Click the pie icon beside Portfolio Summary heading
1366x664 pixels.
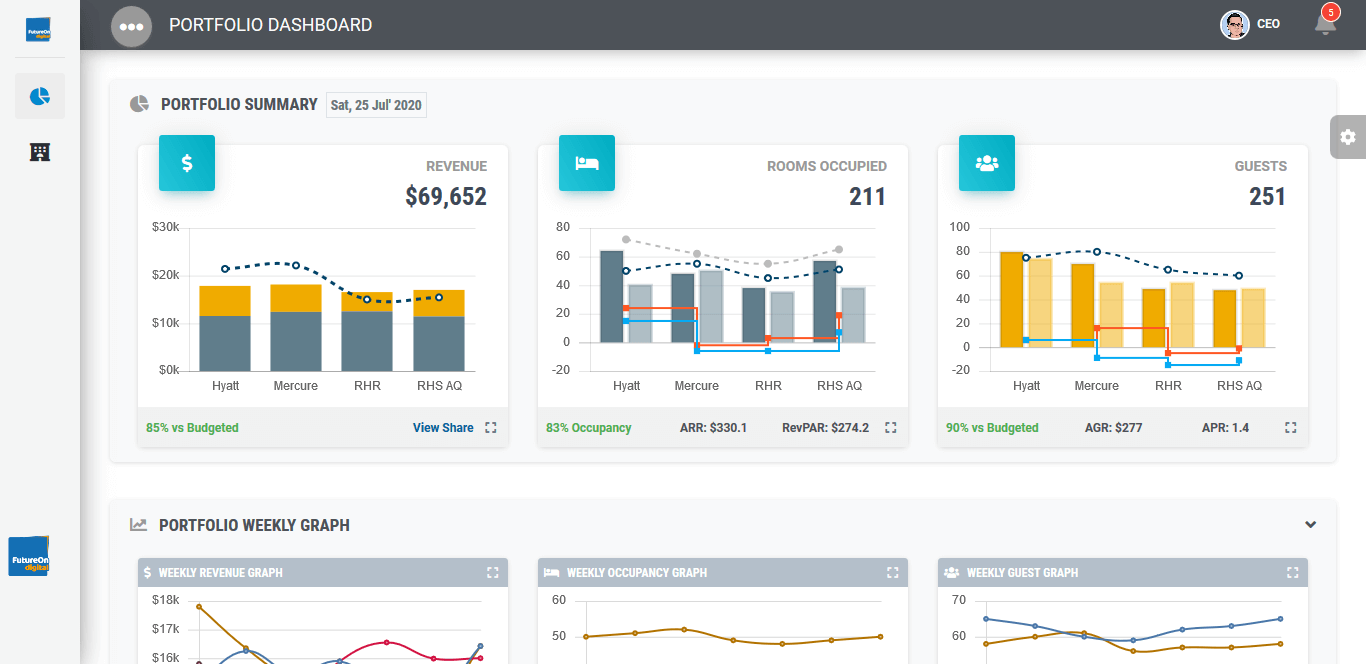139,103
